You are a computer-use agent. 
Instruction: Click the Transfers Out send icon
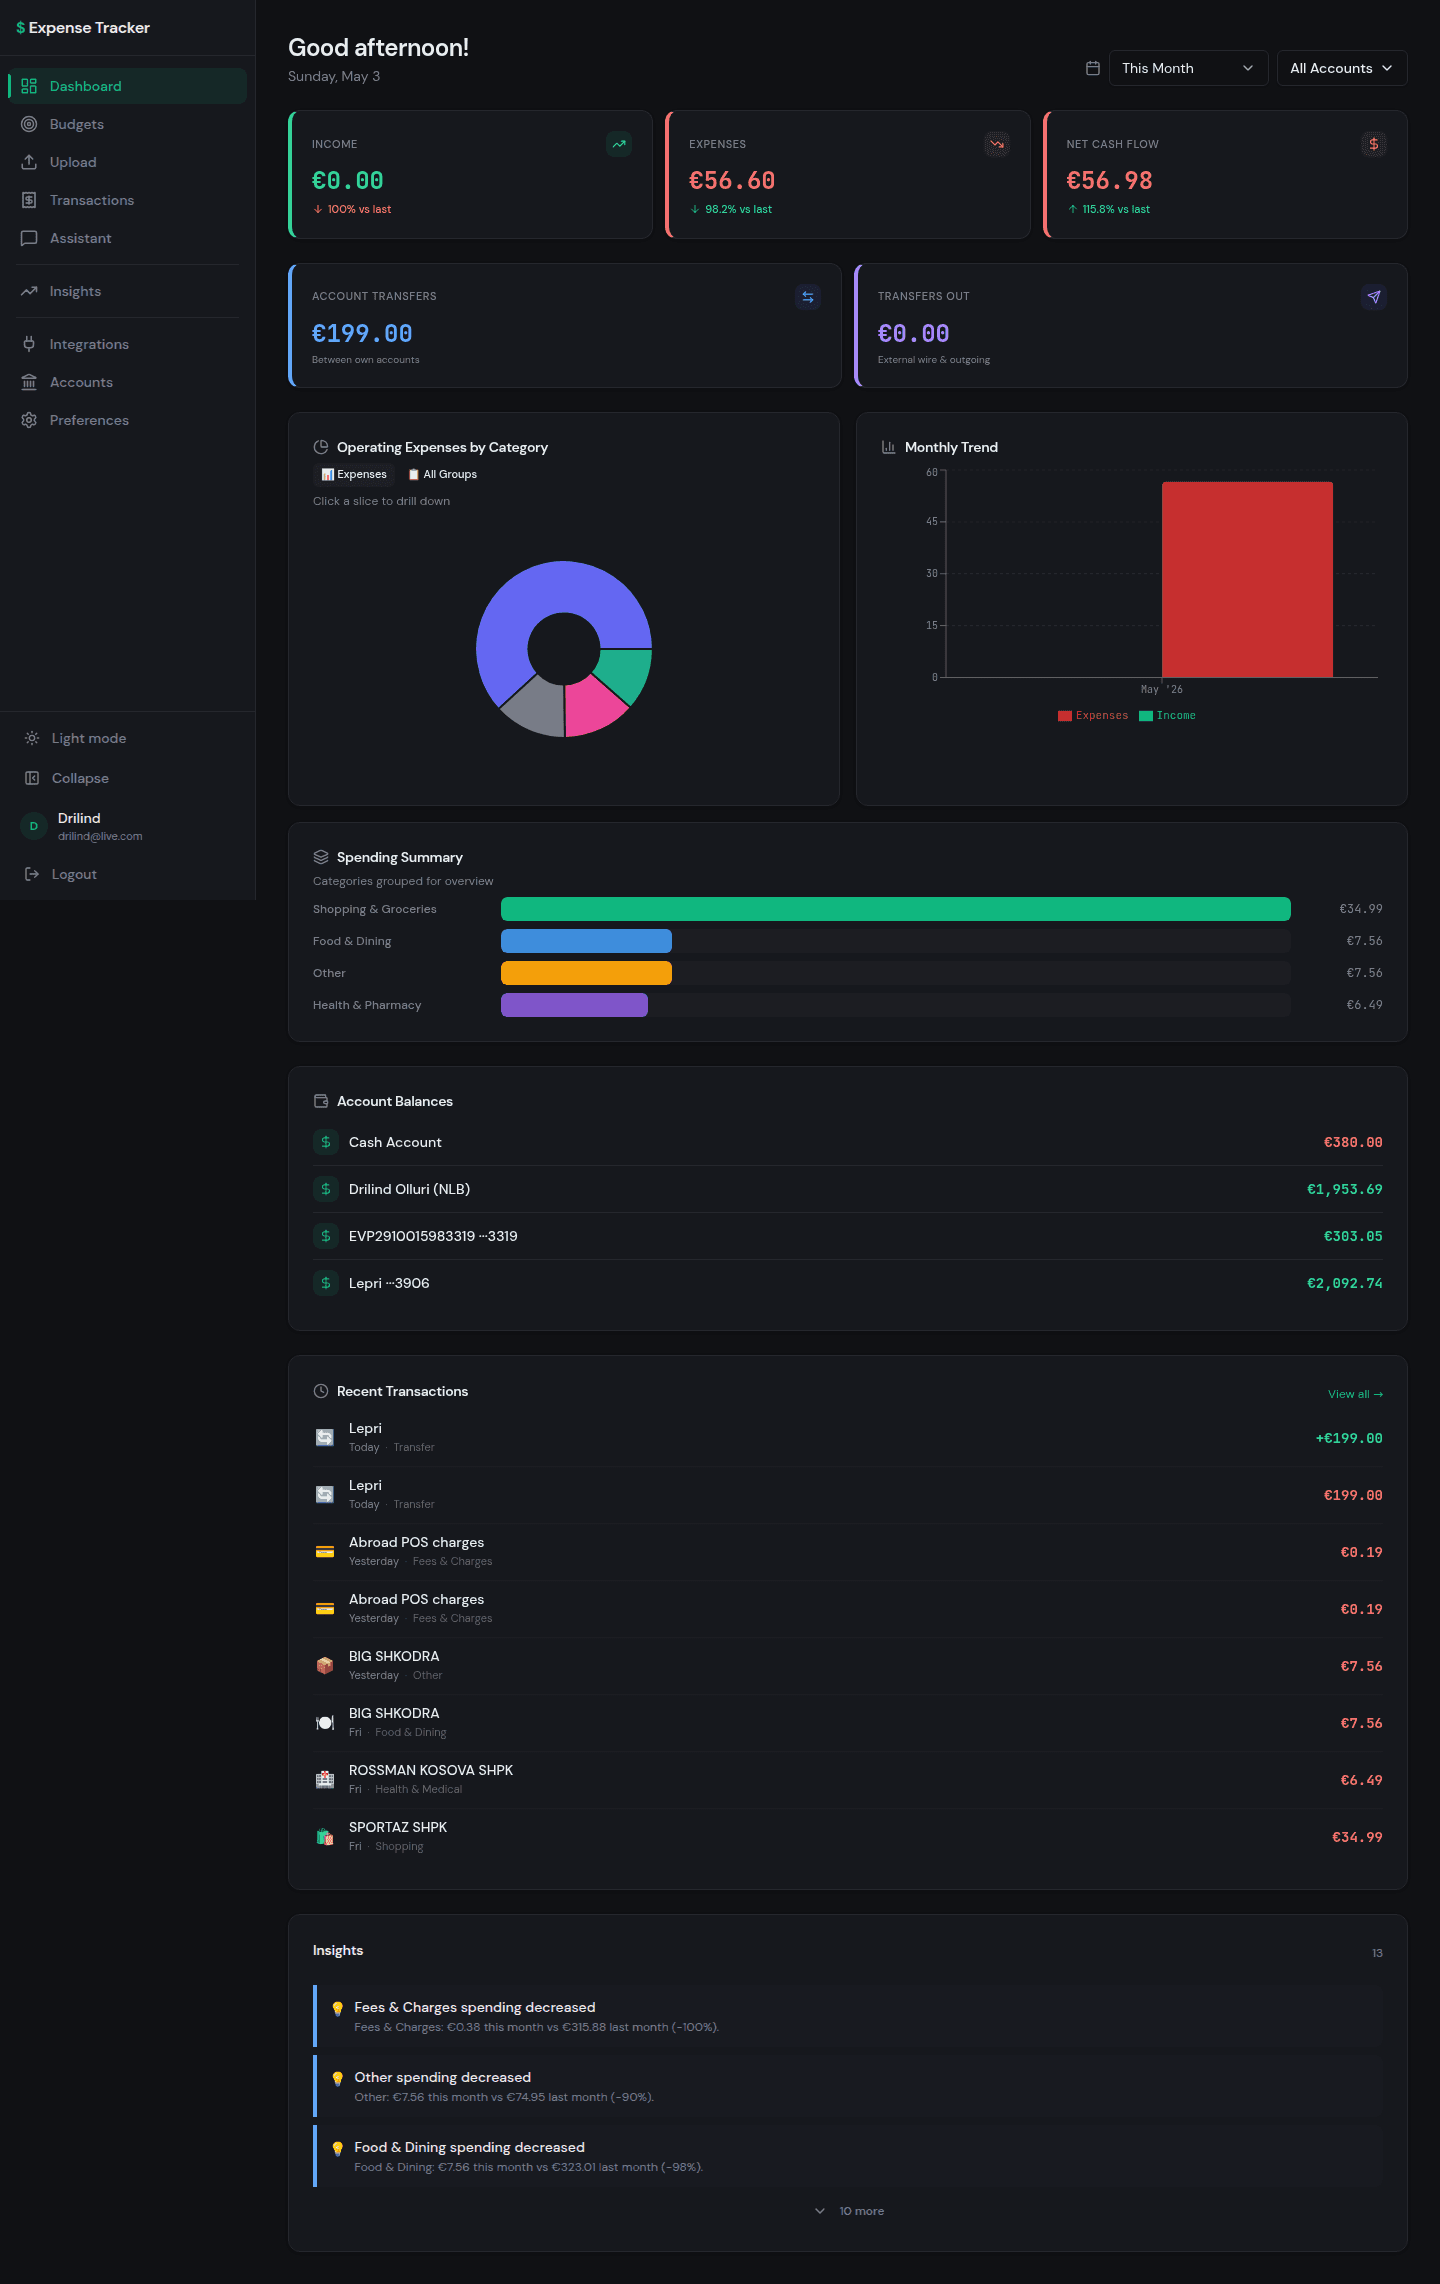(1374, 297)
